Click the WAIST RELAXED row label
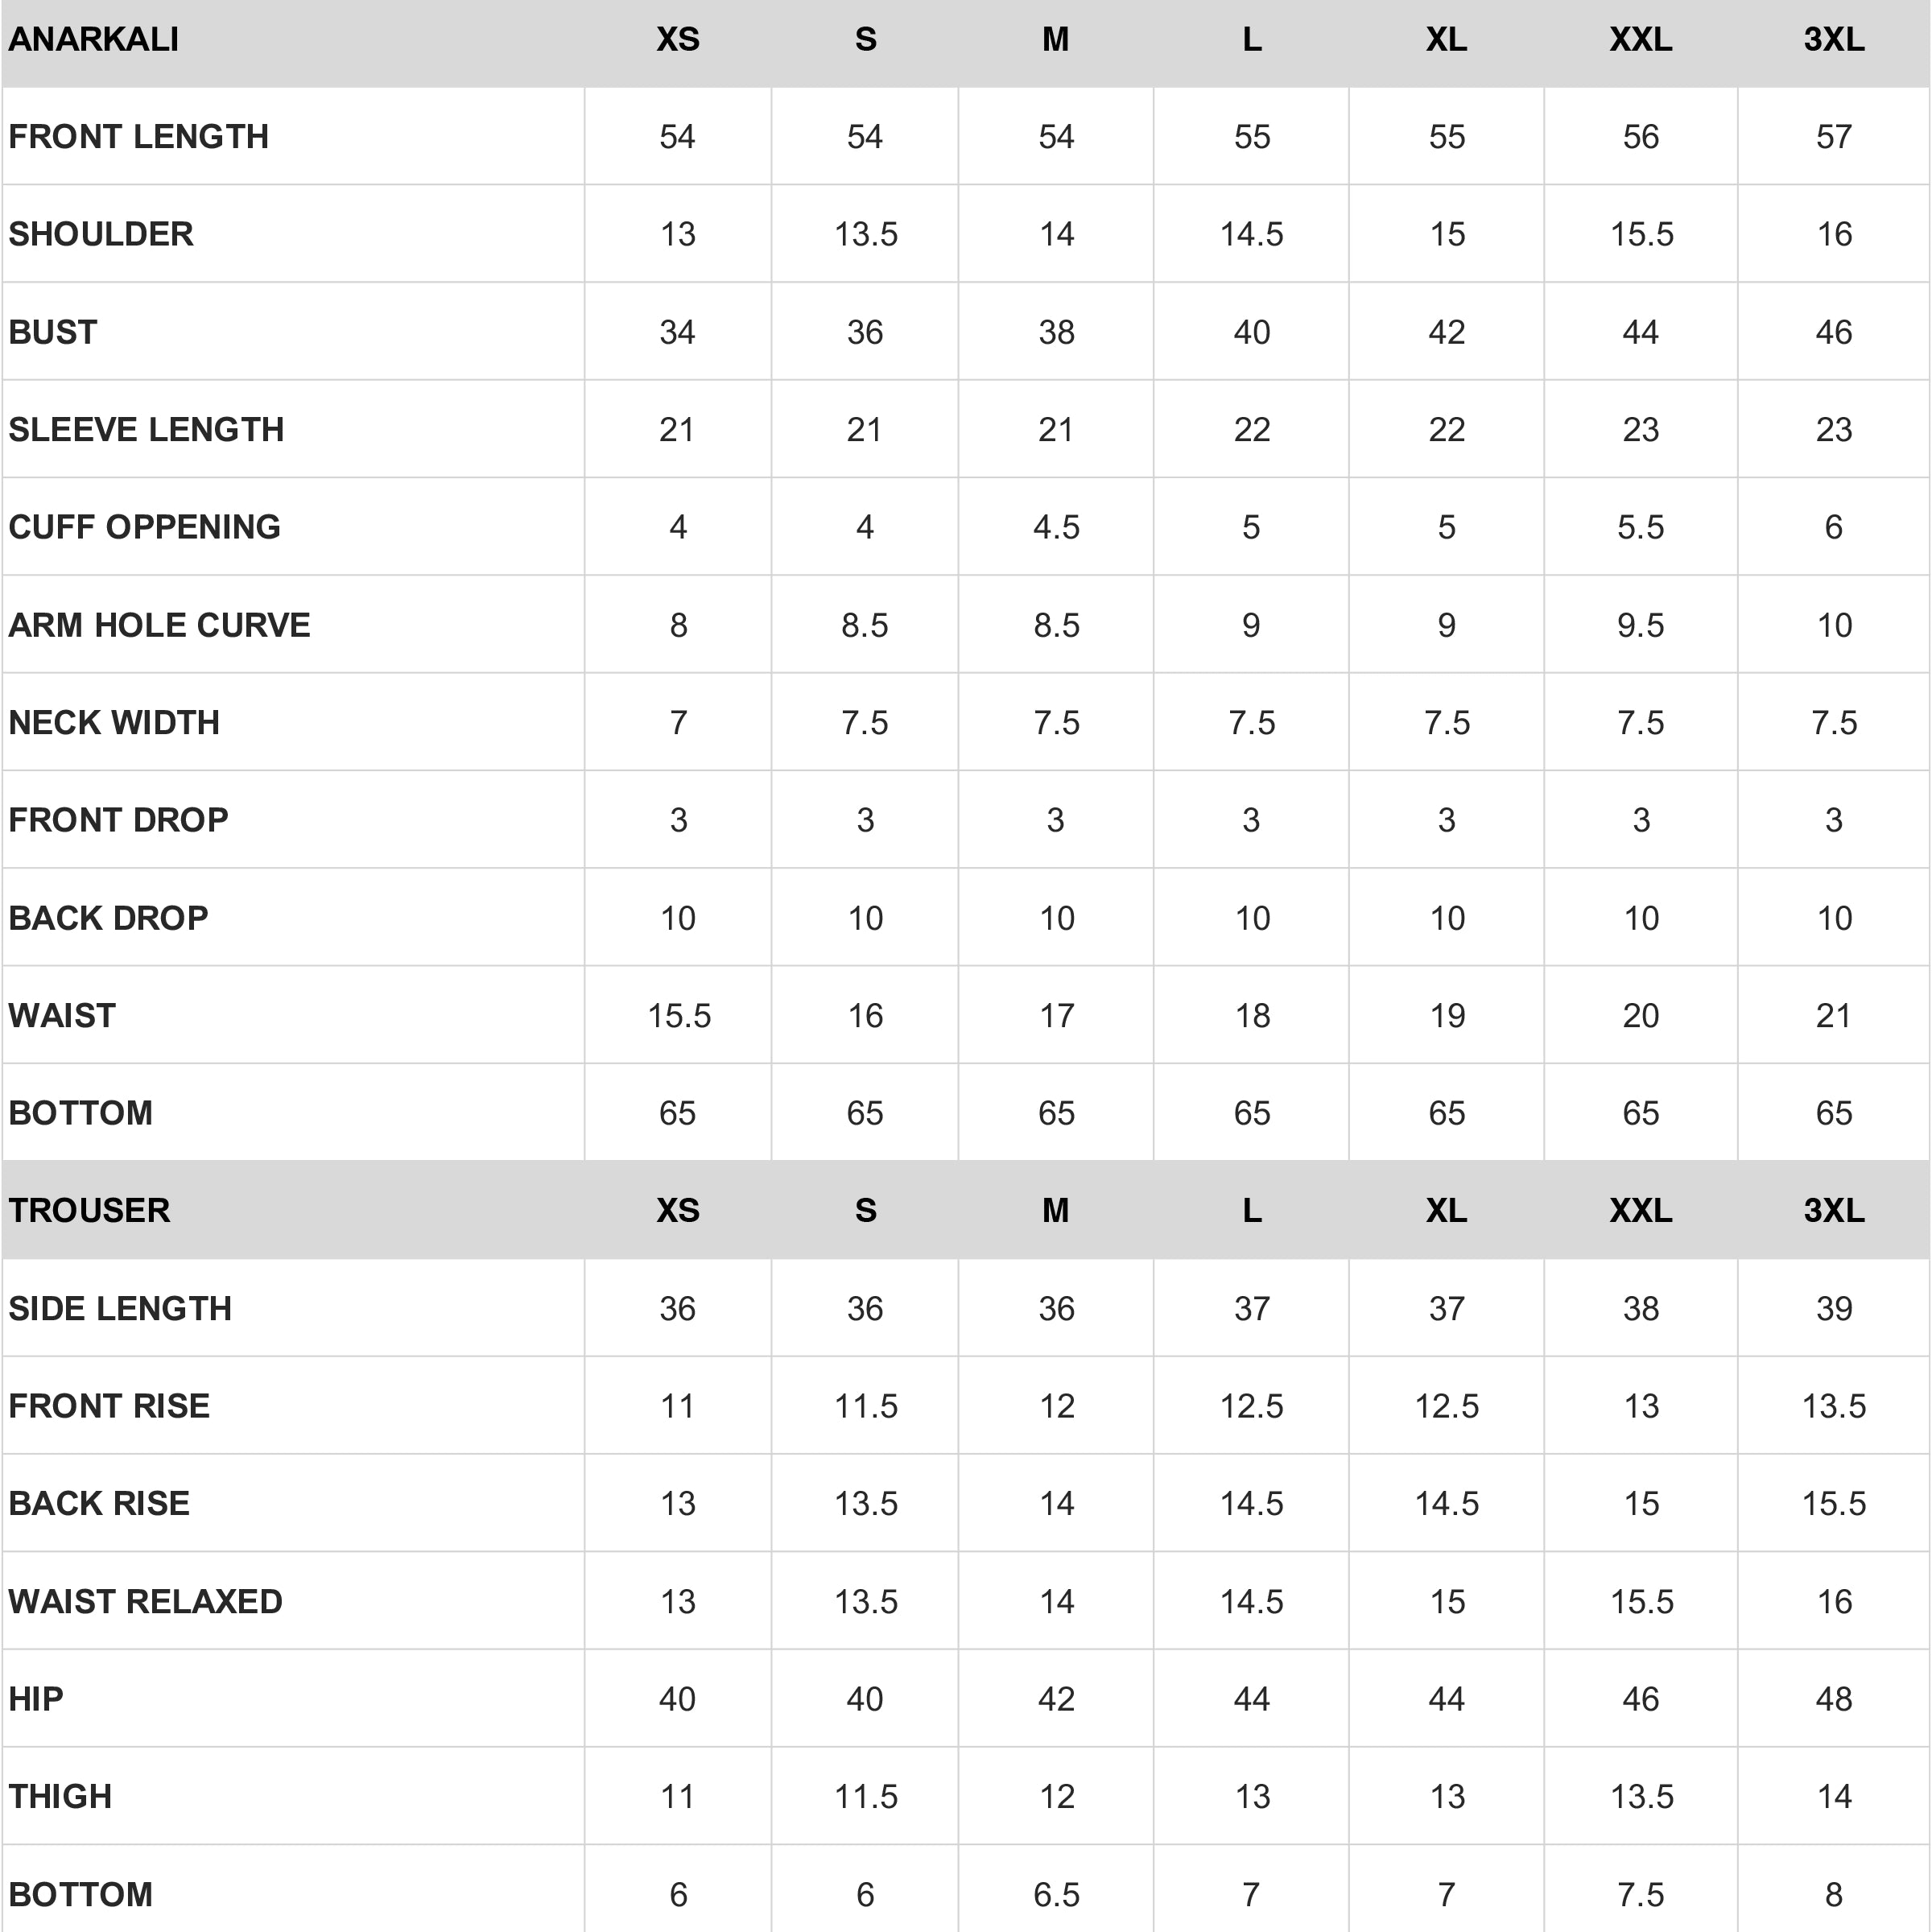Screen dimensions: 1932x1932 [x=145, y=1601]
